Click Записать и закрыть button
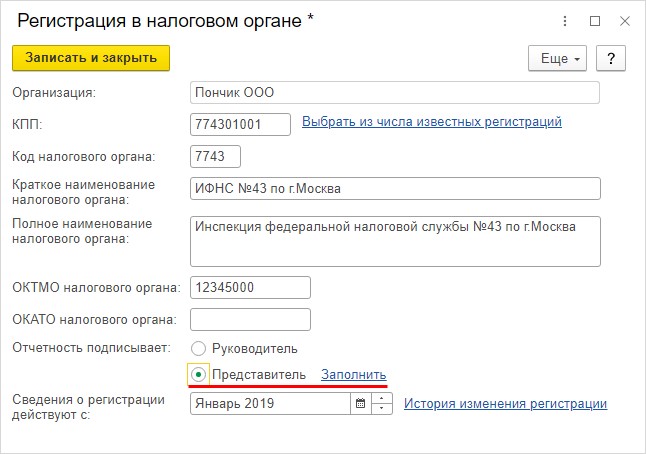646x454 pixels. (91, 58)
